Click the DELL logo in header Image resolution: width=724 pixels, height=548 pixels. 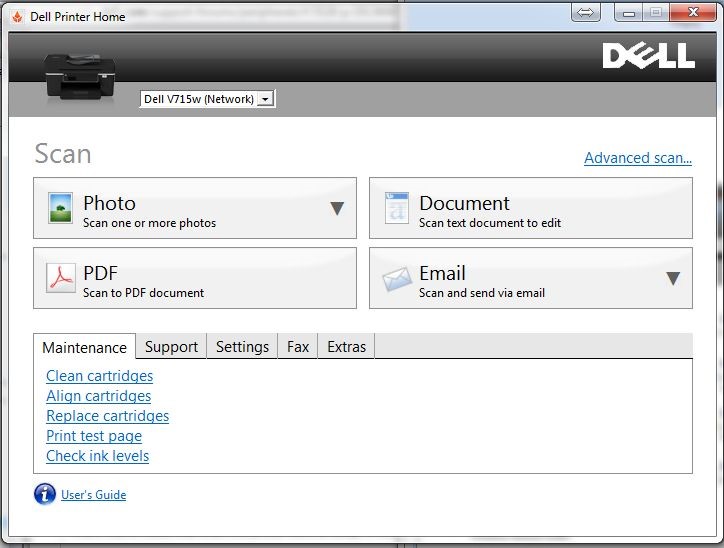click(x=648, y=56)
